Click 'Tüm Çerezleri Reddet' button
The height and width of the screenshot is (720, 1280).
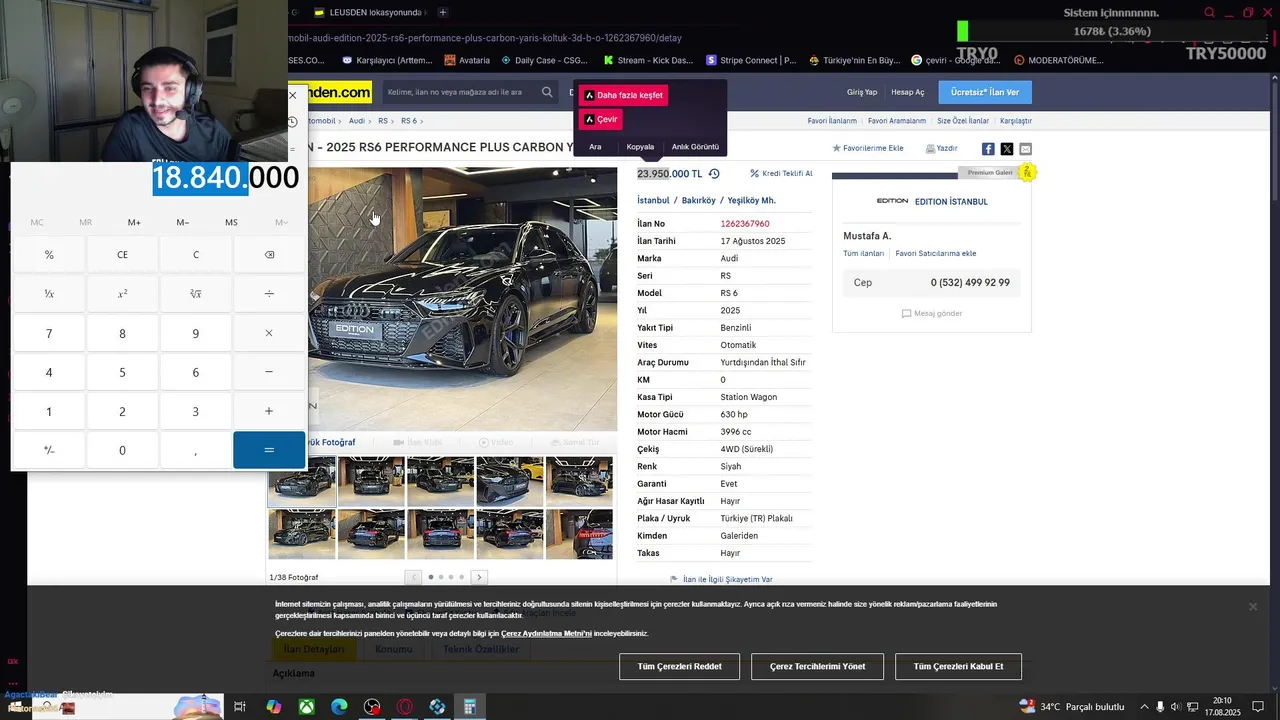click(680, 667)
